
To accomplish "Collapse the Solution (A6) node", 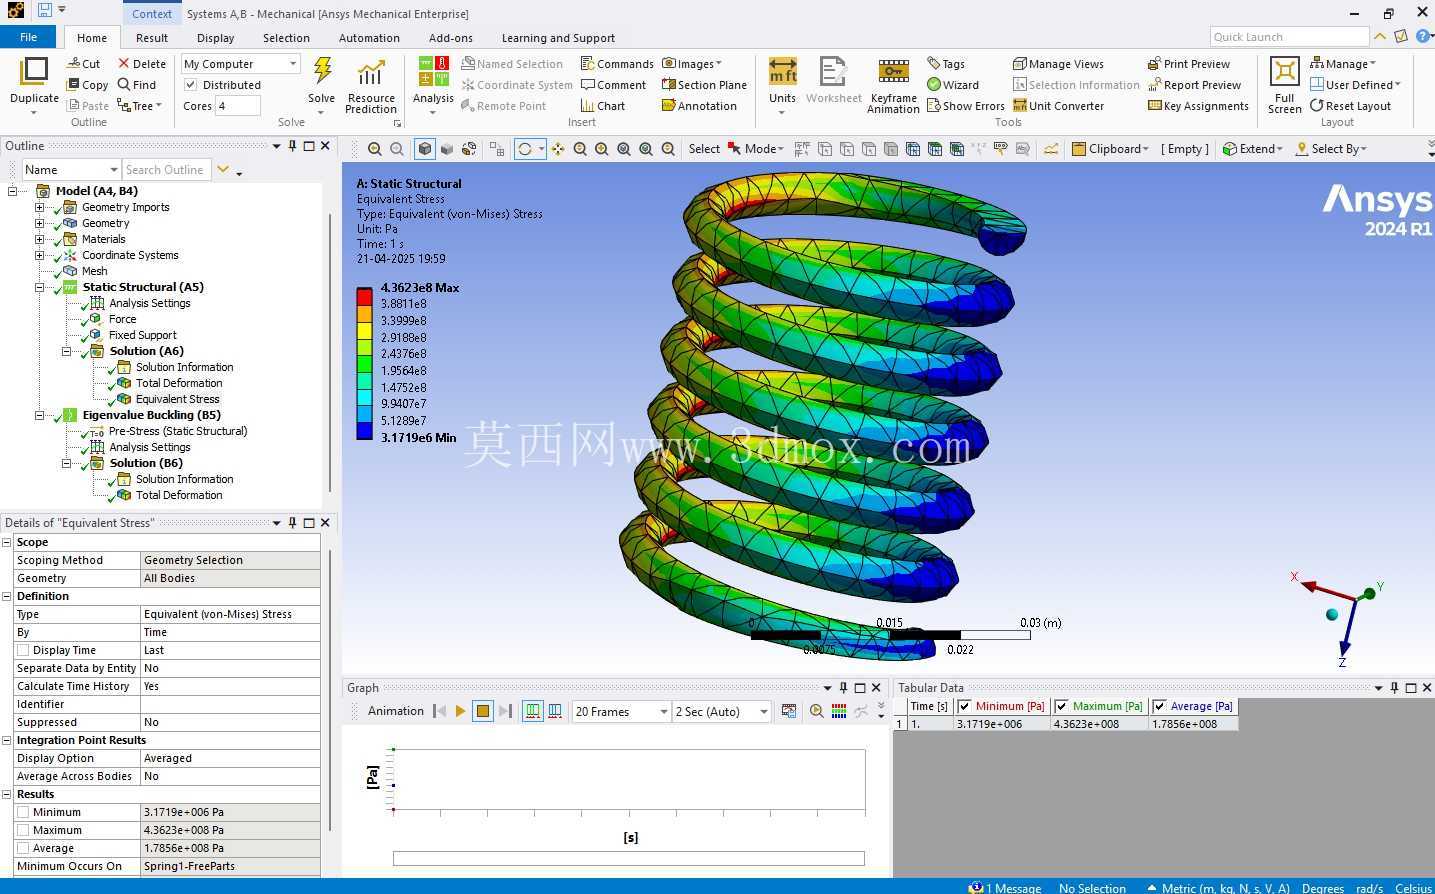I will 67,351.
